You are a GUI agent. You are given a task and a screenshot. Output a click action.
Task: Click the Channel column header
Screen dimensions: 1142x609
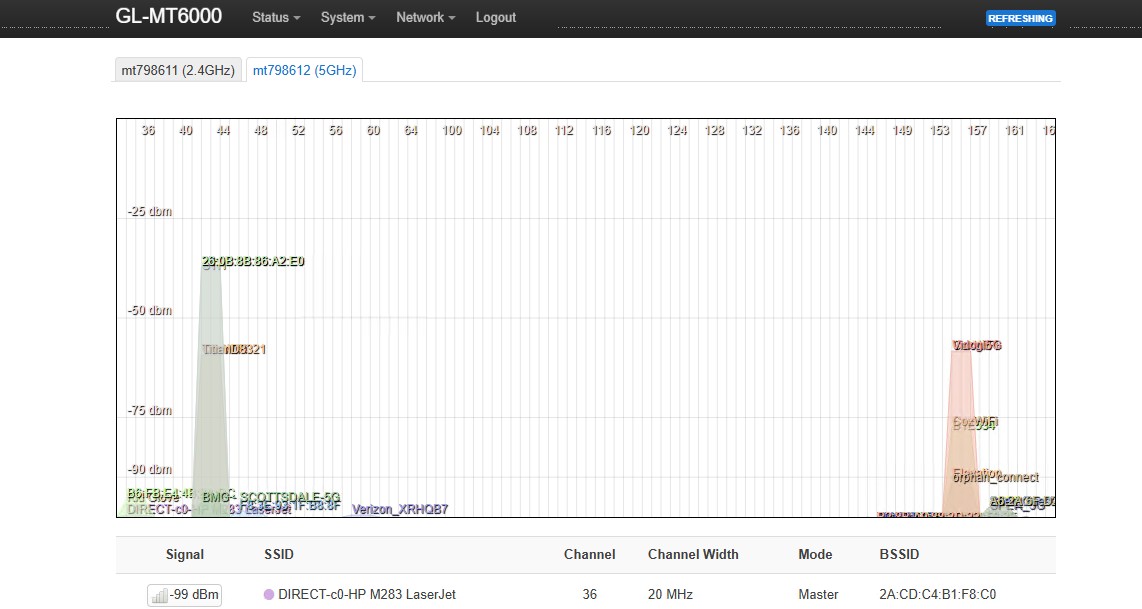click(x=589, y=554)
